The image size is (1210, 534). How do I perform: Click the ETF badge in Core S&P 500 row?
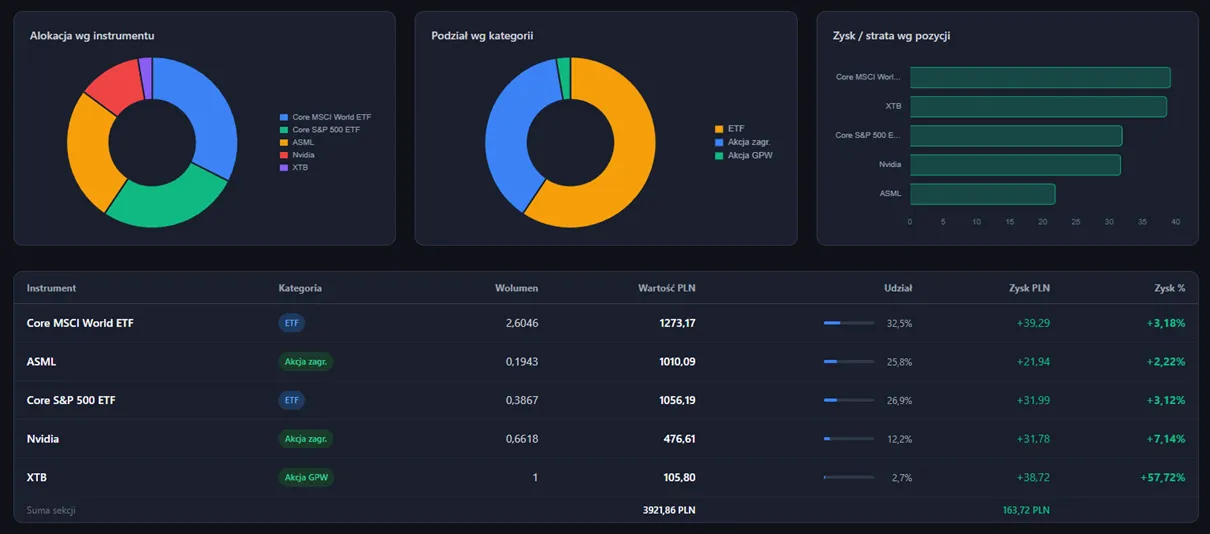pyautogui.click(x=292, y=400)
